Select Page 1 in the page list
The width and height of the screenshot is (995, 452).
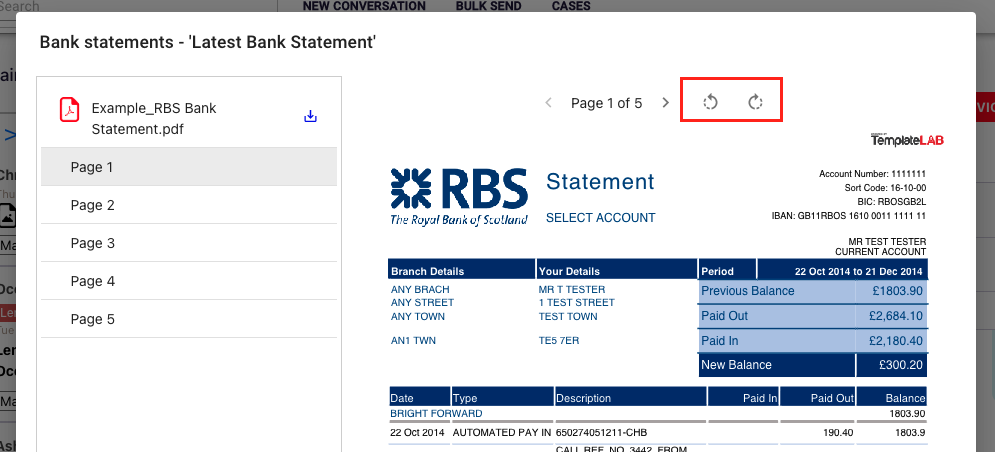[x=189, y=167]
